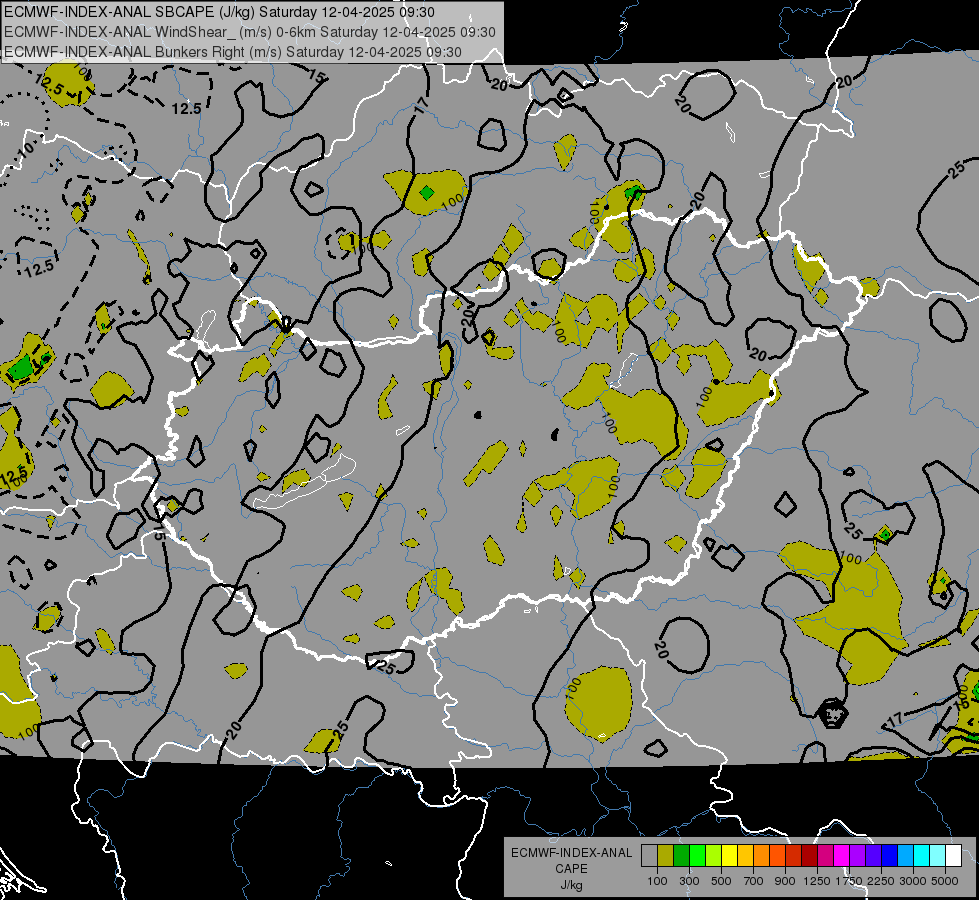Select the white swatch at the legend end
979x900 pixels.
953,856
